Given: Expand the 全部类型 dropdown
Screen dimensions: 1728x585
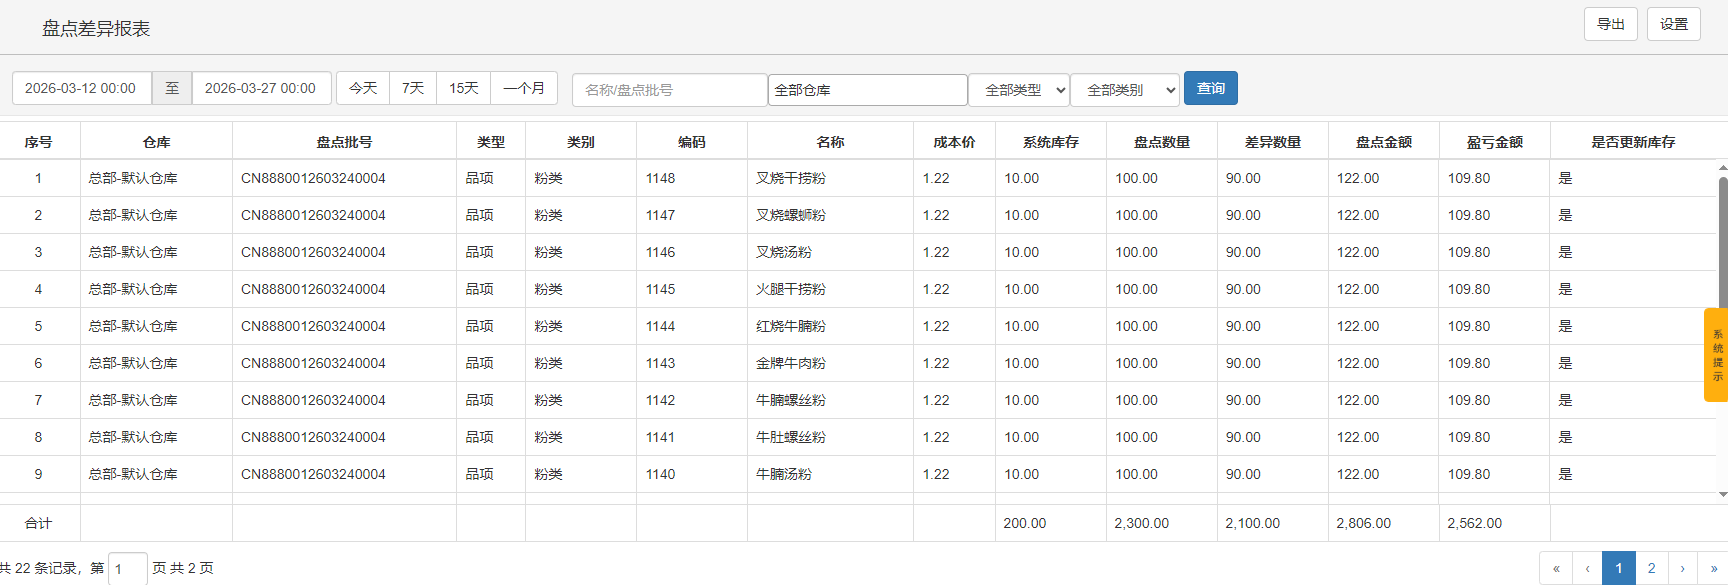Looking at the screenshot, I should pyautogui.click(x=1019, y=90).
